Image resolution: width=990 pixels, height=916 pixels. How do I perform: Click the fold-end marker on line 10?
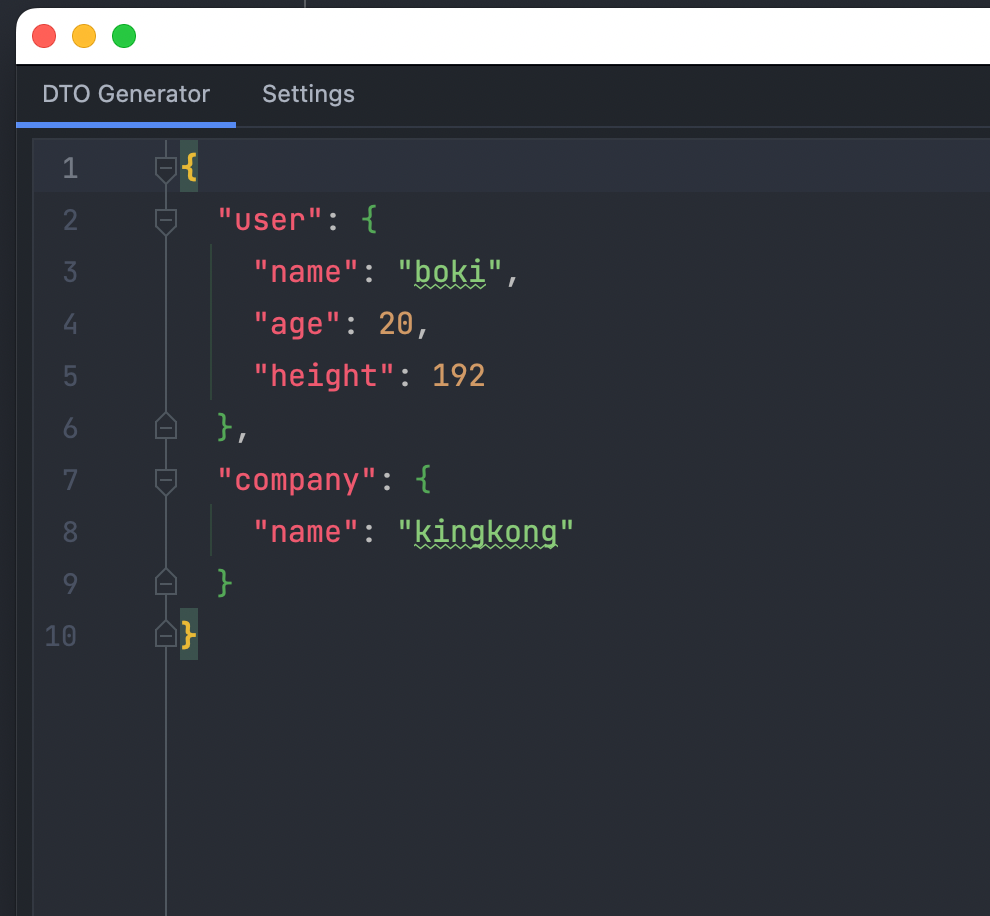coord(165,634)
